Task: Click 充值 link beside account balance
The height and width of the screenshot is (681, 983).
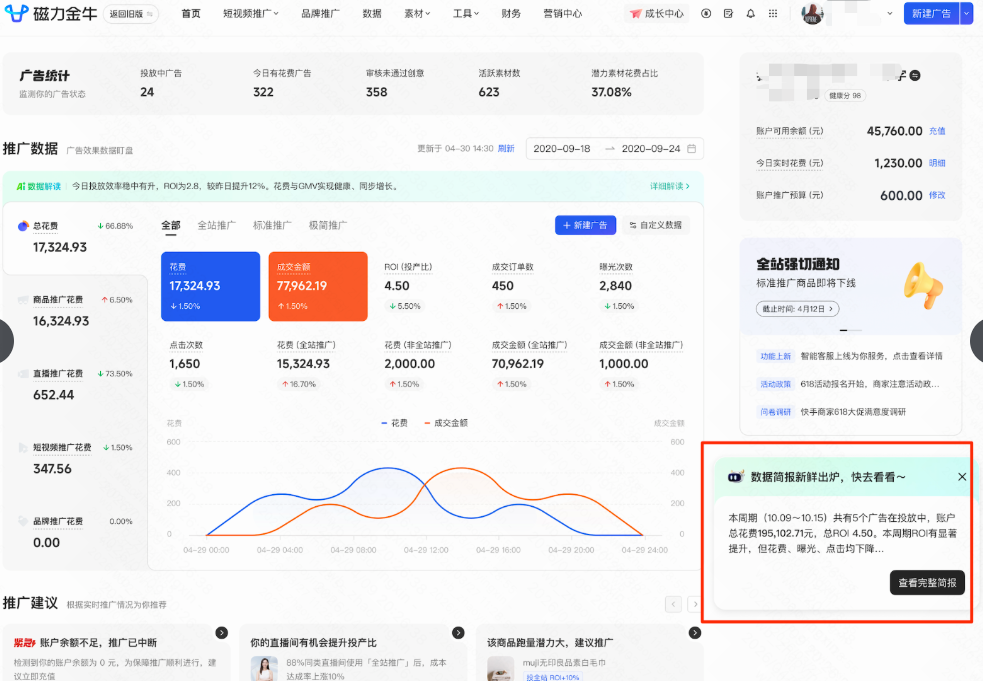Action: click(x=937, y=131)
